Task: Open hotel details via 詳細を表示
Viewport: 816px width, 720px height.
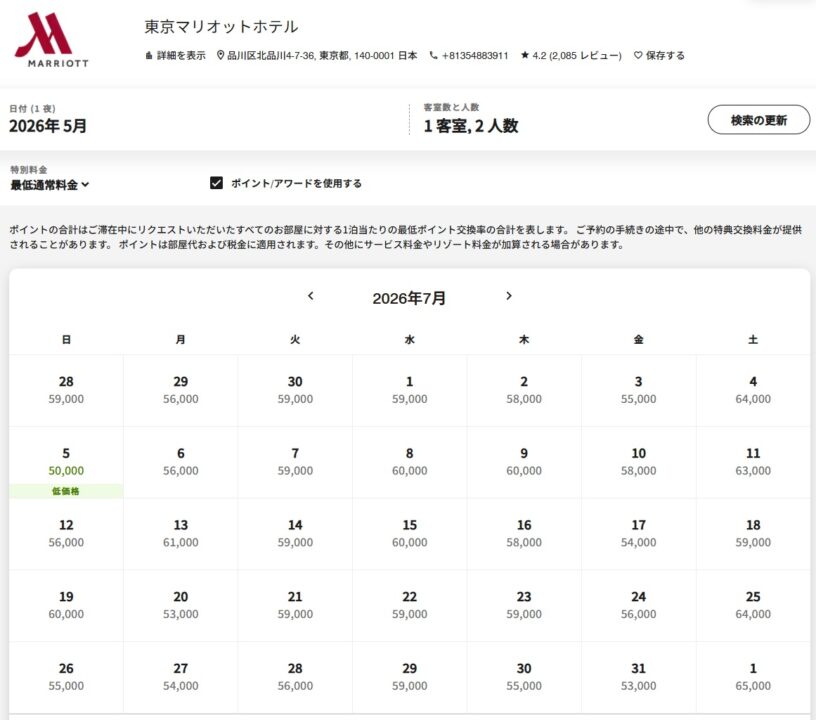Action: pos(176,56)
